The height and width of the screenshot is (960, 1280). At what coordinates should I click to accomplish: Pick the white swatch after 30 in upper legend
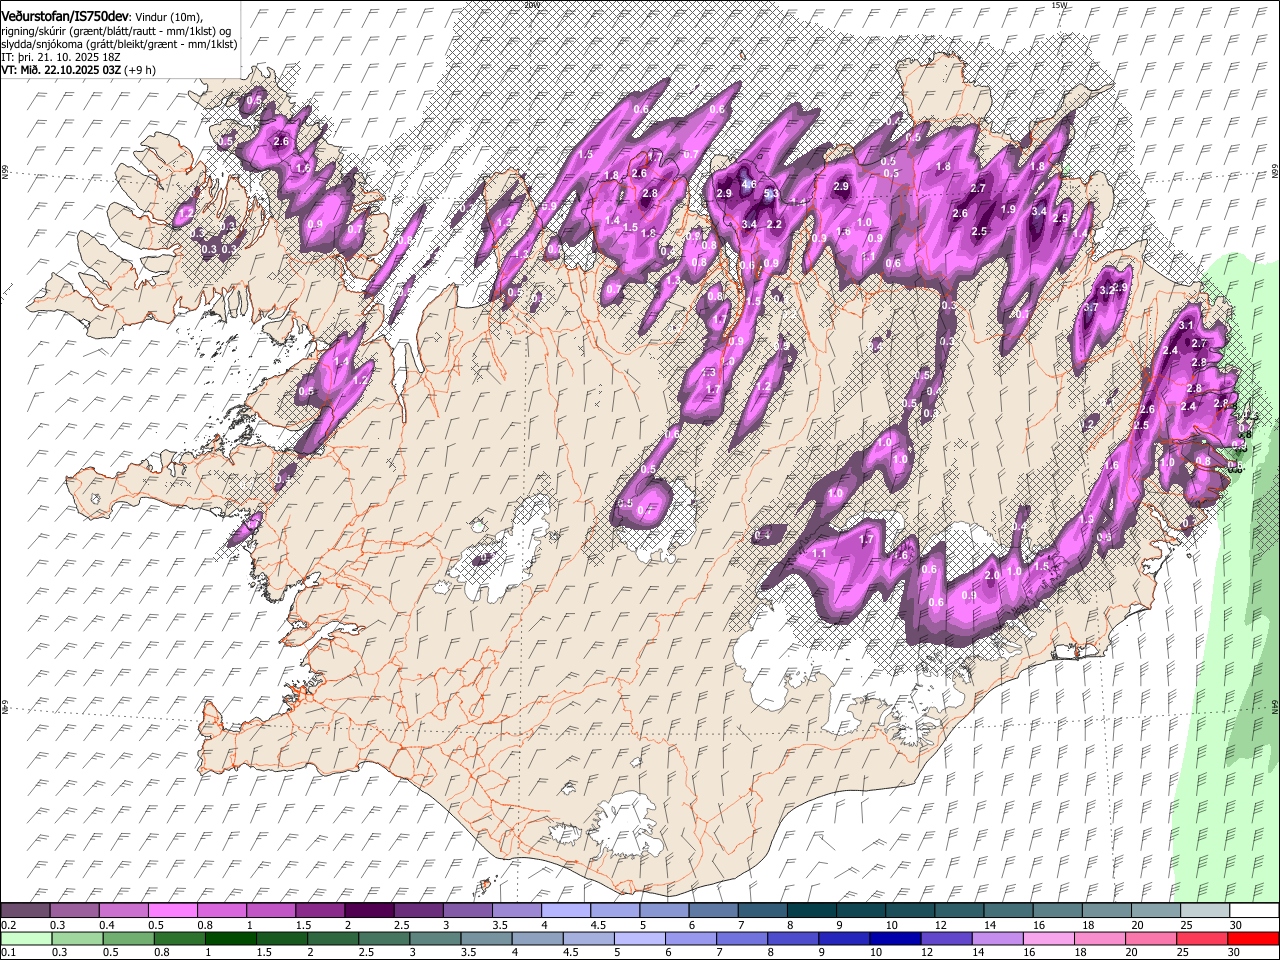(x=1252, y=911)
